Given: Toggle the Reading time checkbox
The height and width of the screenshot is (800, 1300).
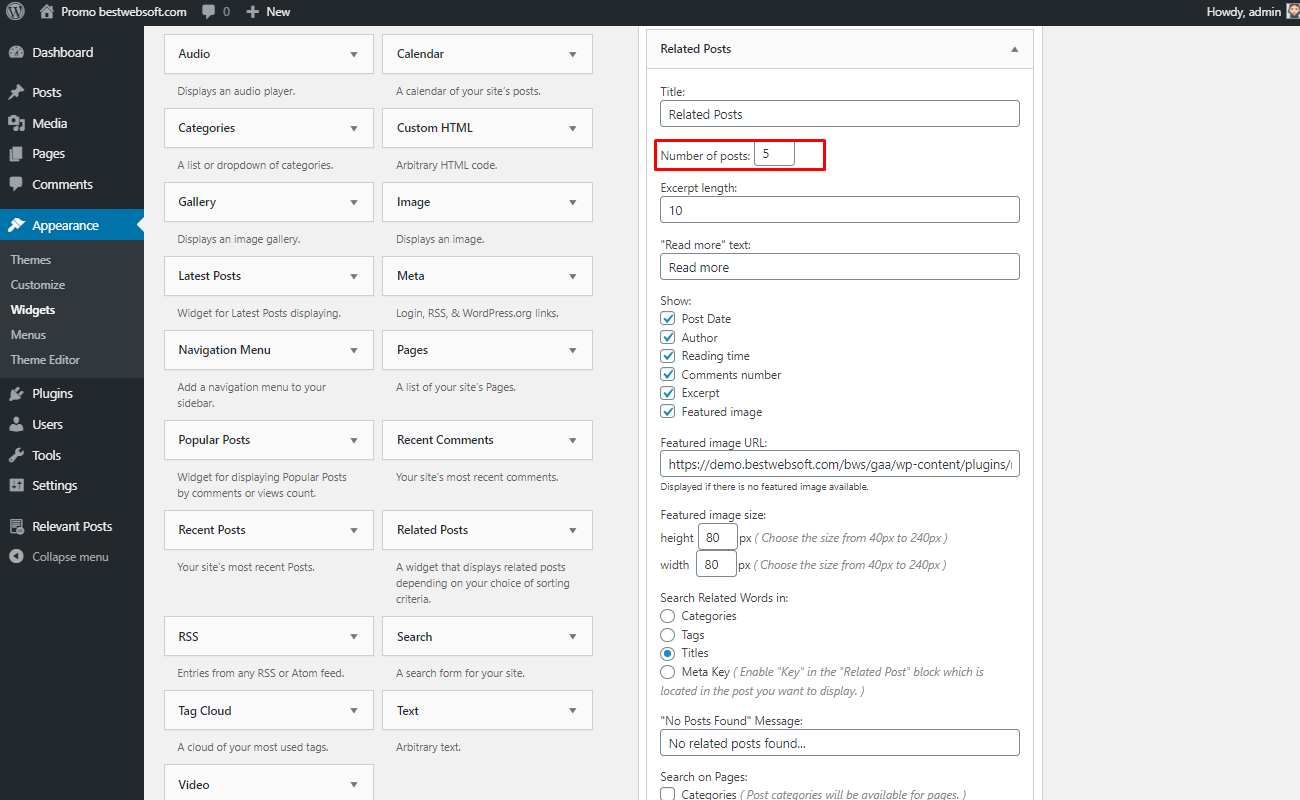Looking at the screenshot, I should coord(668,356).
